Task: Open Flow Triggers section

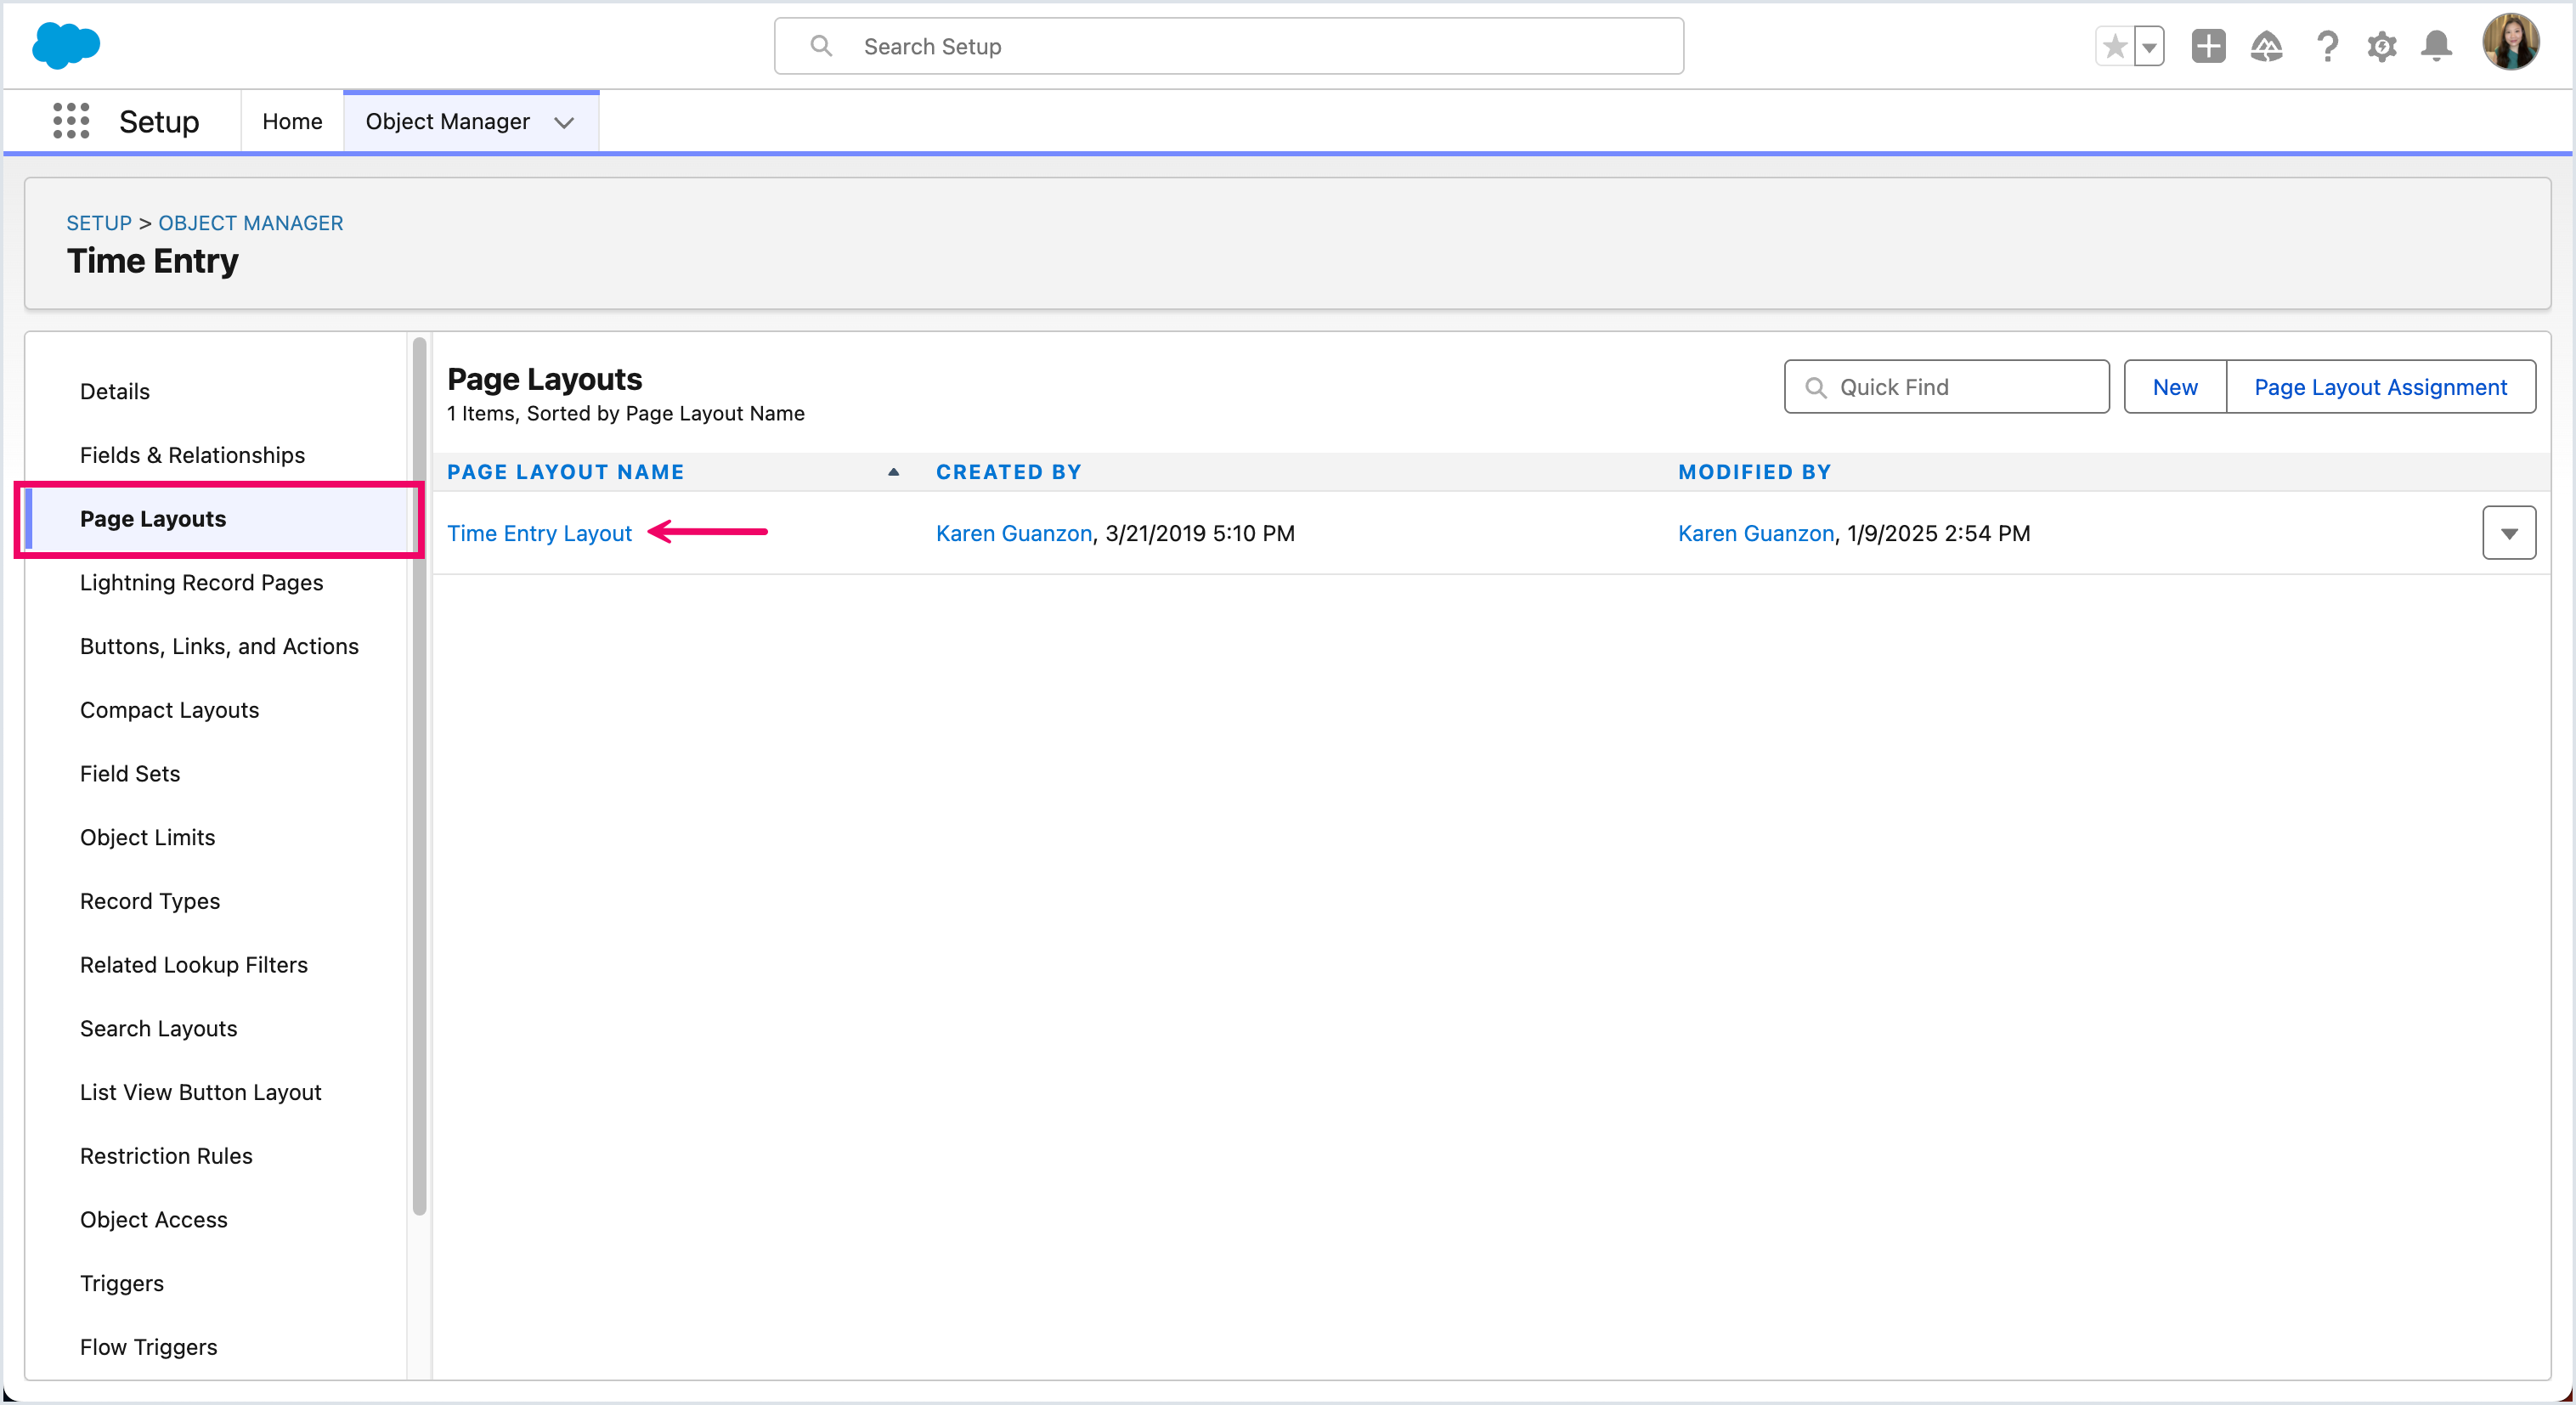Action: 148,1348
